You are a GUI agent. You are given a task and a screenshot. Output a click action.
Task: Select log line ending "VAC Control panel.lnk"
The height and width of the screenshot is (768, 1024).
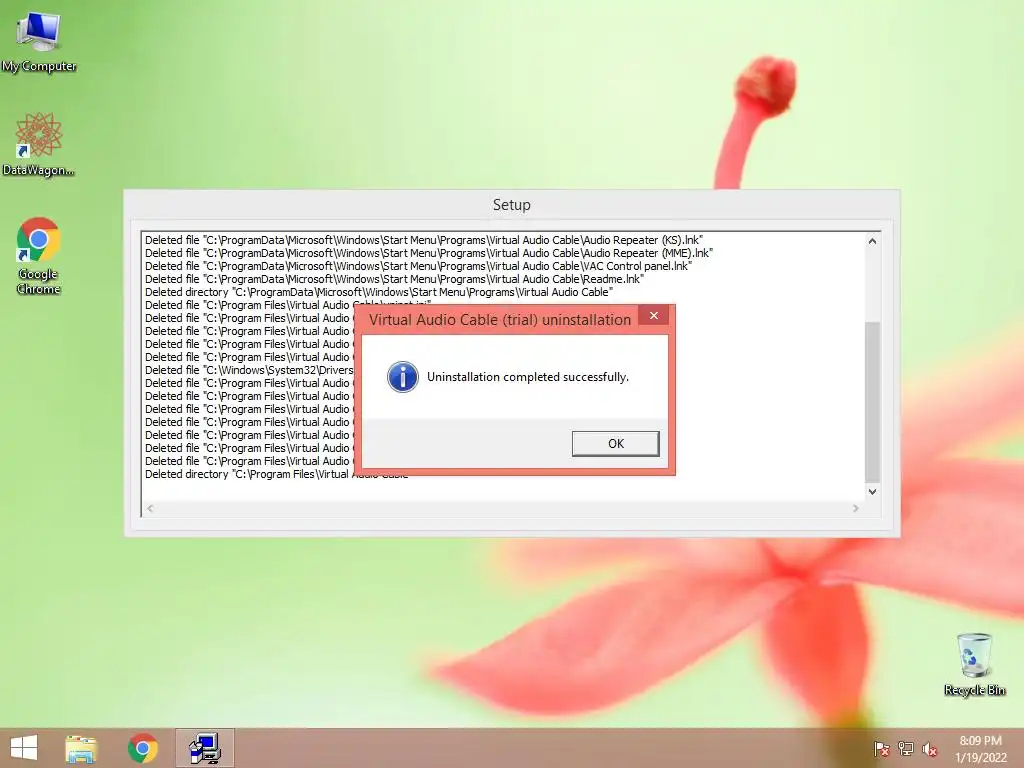418,266
